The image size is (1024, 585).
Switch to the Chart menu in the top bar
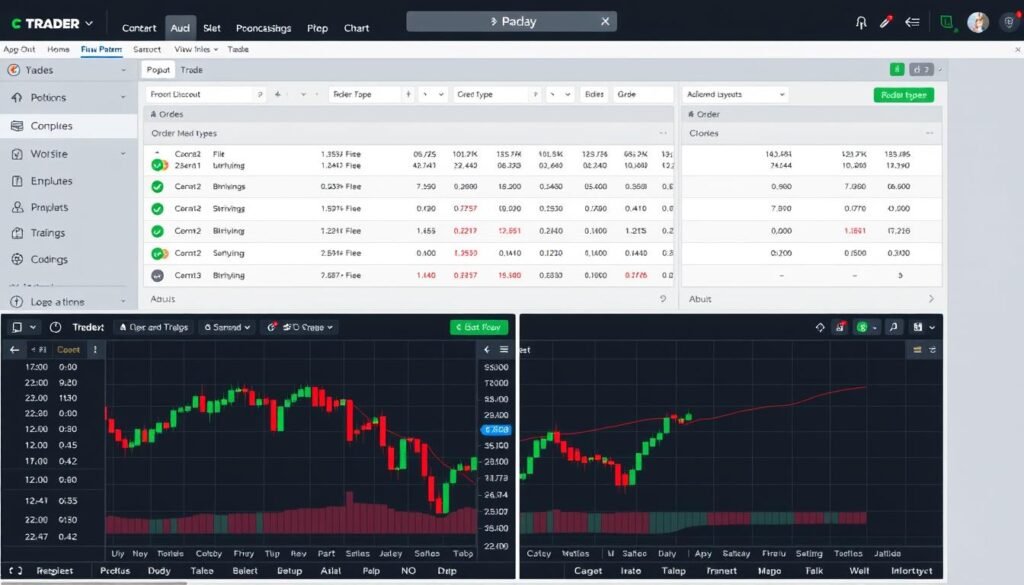pos(357,28)
